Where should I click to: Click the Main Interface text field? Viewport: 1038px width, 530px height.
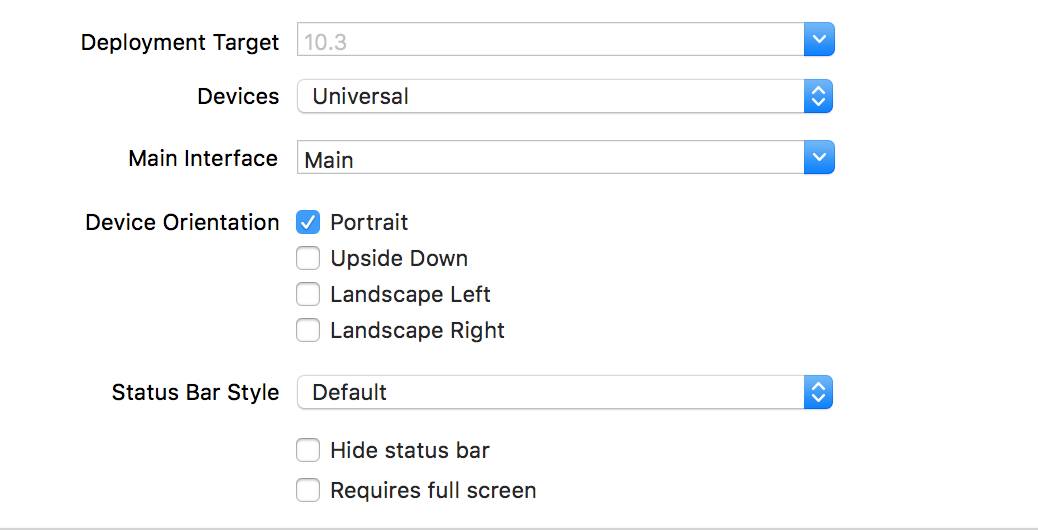550,159
